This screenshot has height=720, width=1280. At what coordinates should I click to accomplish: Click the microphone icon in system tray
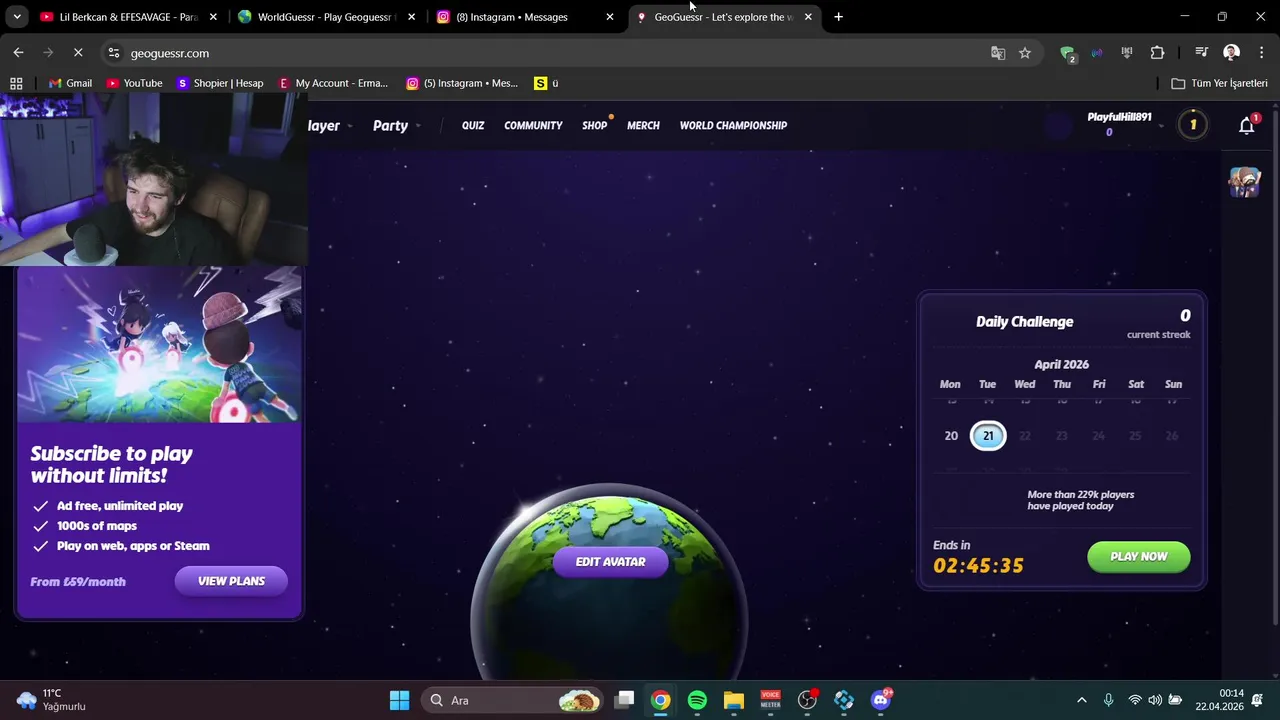1108,700
